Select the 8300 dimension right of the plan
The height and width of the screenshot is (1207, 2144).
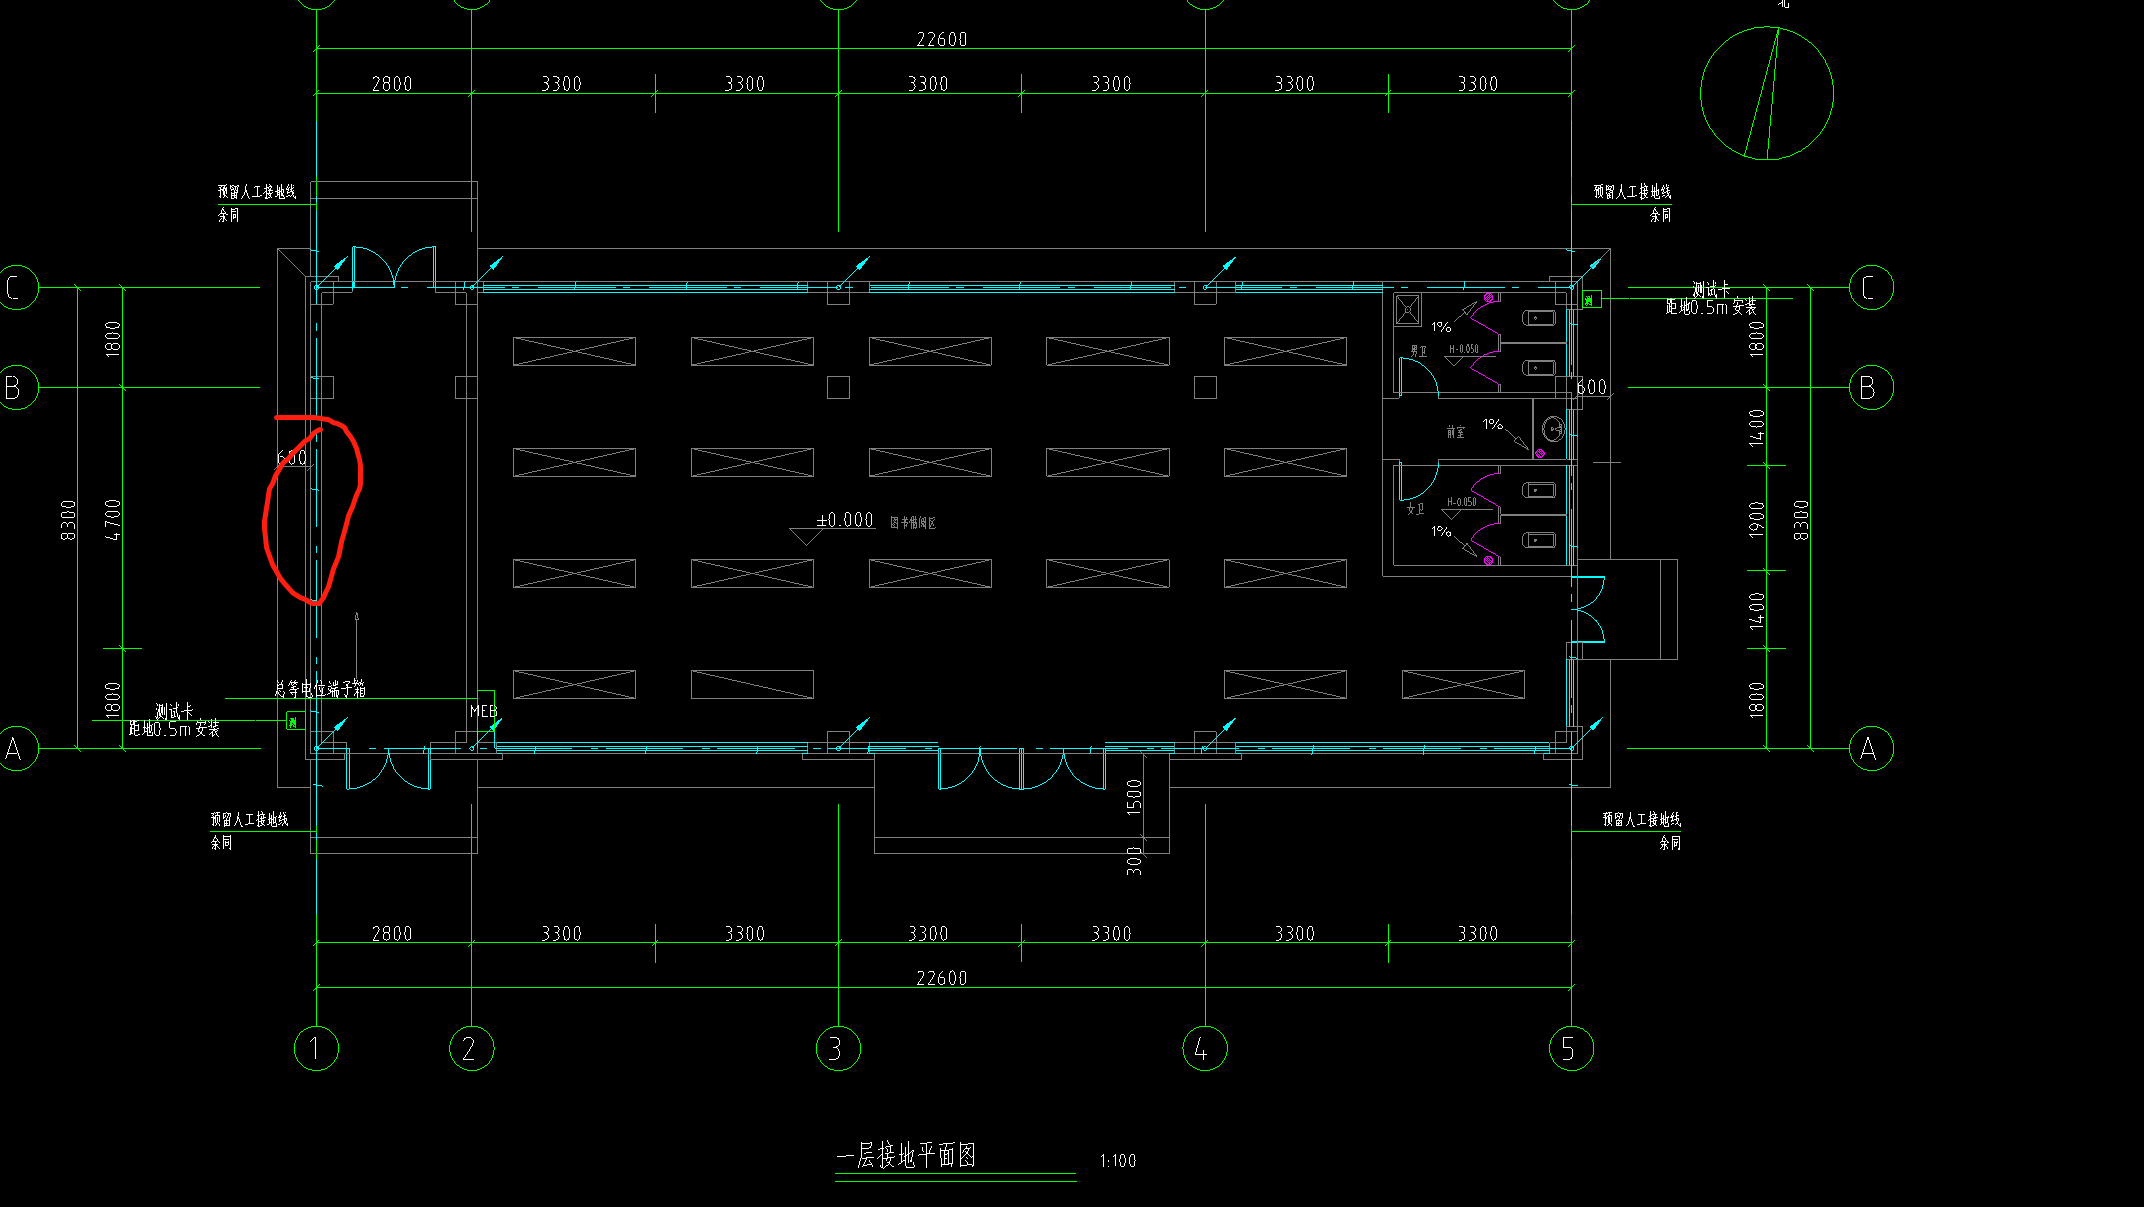(x=1801, y=520)
